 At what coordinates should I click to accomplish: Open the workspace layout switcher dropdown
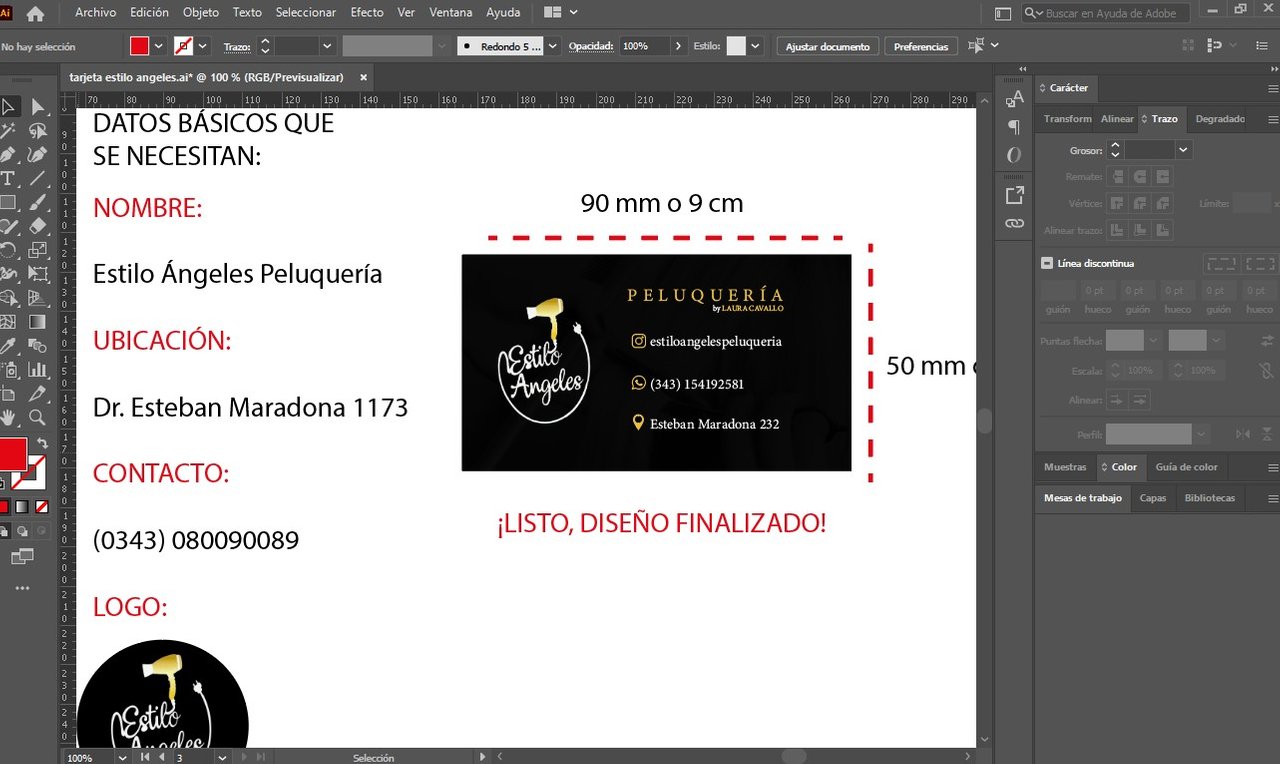click(561, 13)
